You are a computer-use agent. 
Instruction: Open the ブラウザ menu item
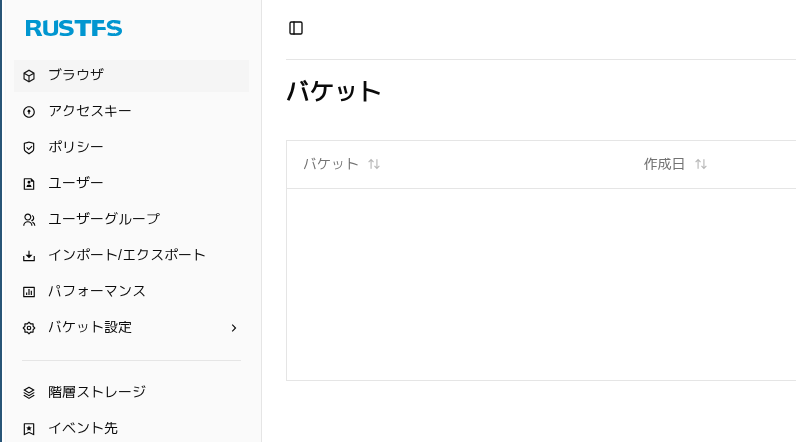click(x=76, y=75)
